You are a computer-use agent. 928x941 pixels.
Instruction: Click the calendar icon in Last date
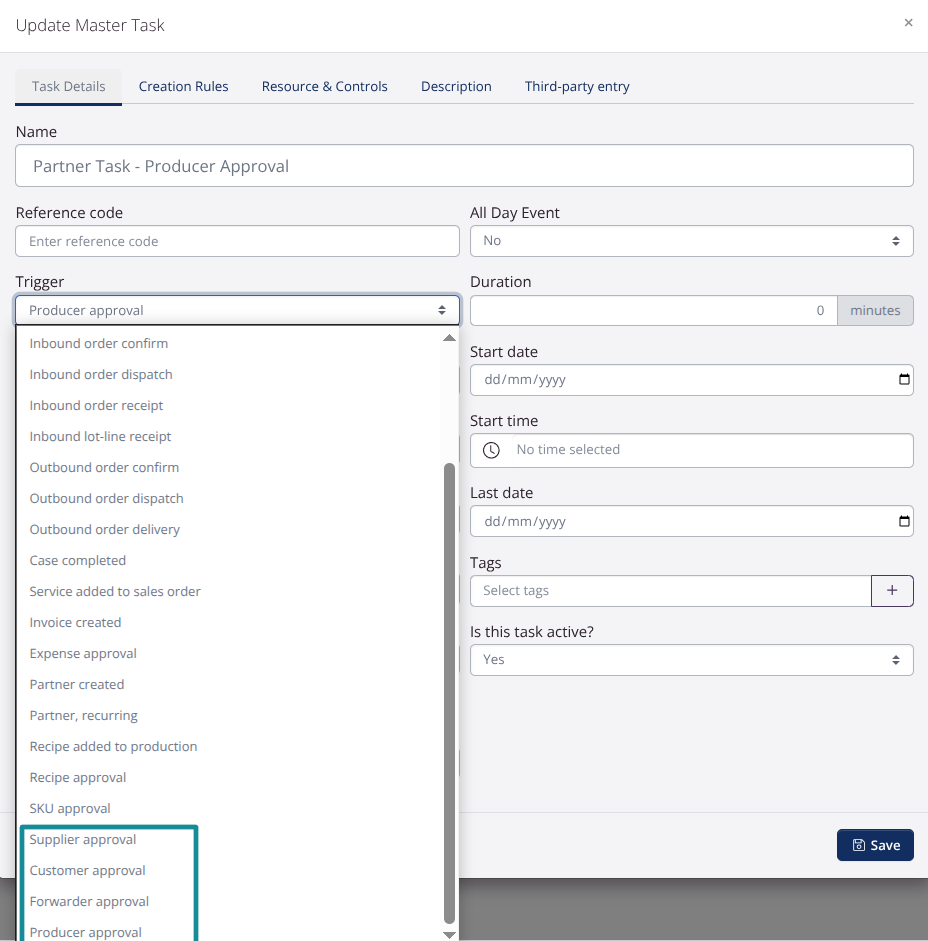point(904,521)
